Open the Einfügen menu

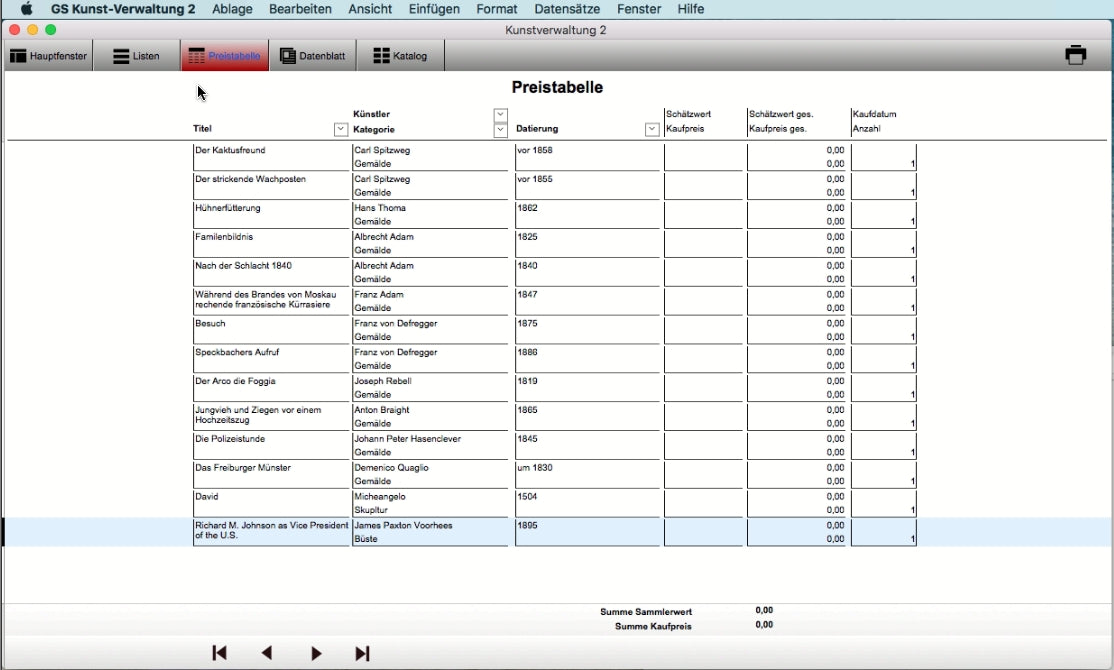click(x=434, y=9)
